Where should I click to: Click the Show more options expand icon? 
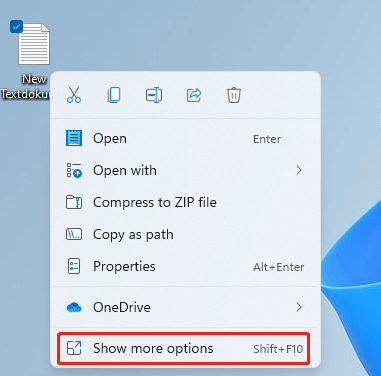(74, 348)
